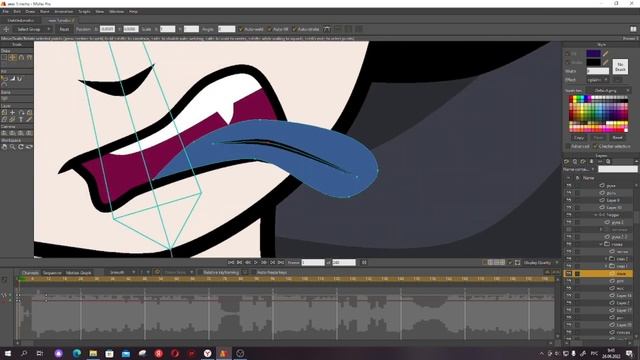Open the Draw menu
Viewport: 640px width, 360px height.
point(30,12)
